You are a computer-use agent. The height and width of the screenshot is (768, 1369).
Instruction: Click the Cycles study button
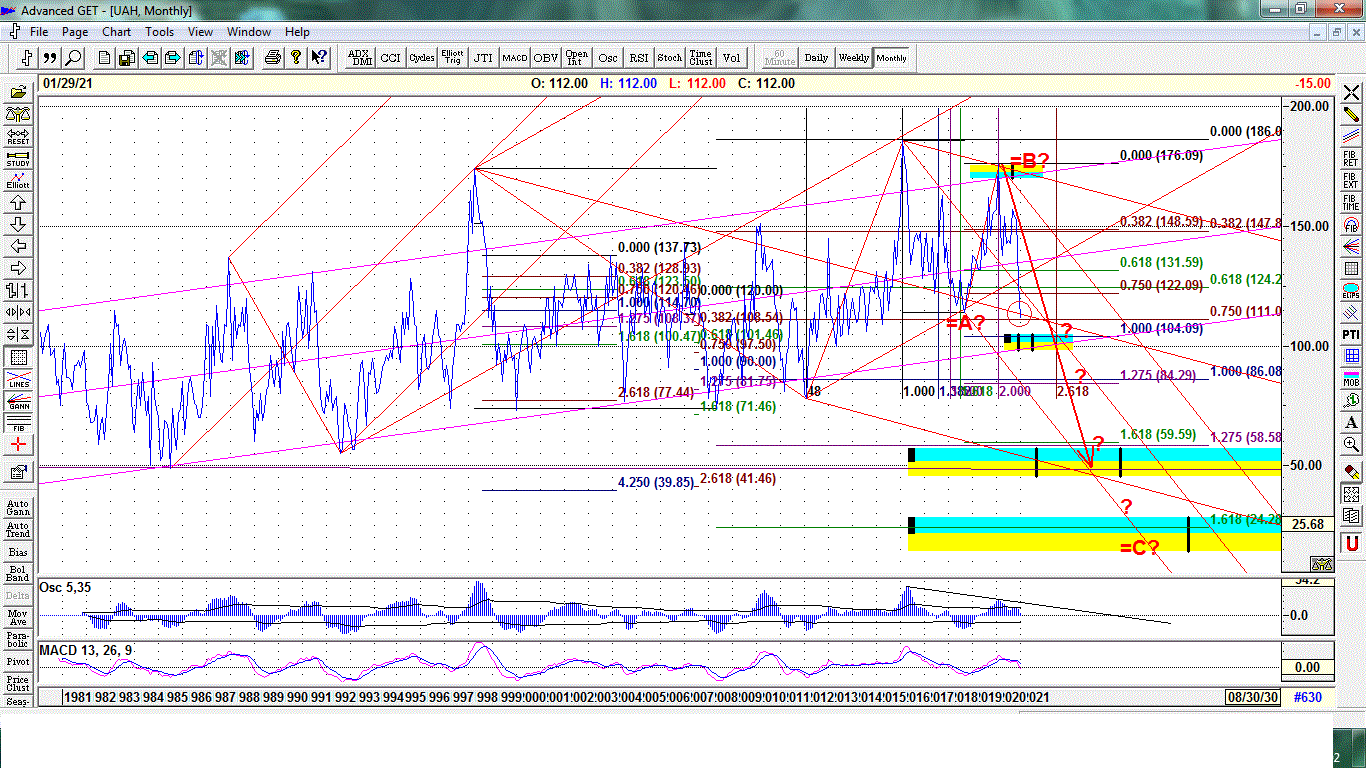[x=421, y=57]
